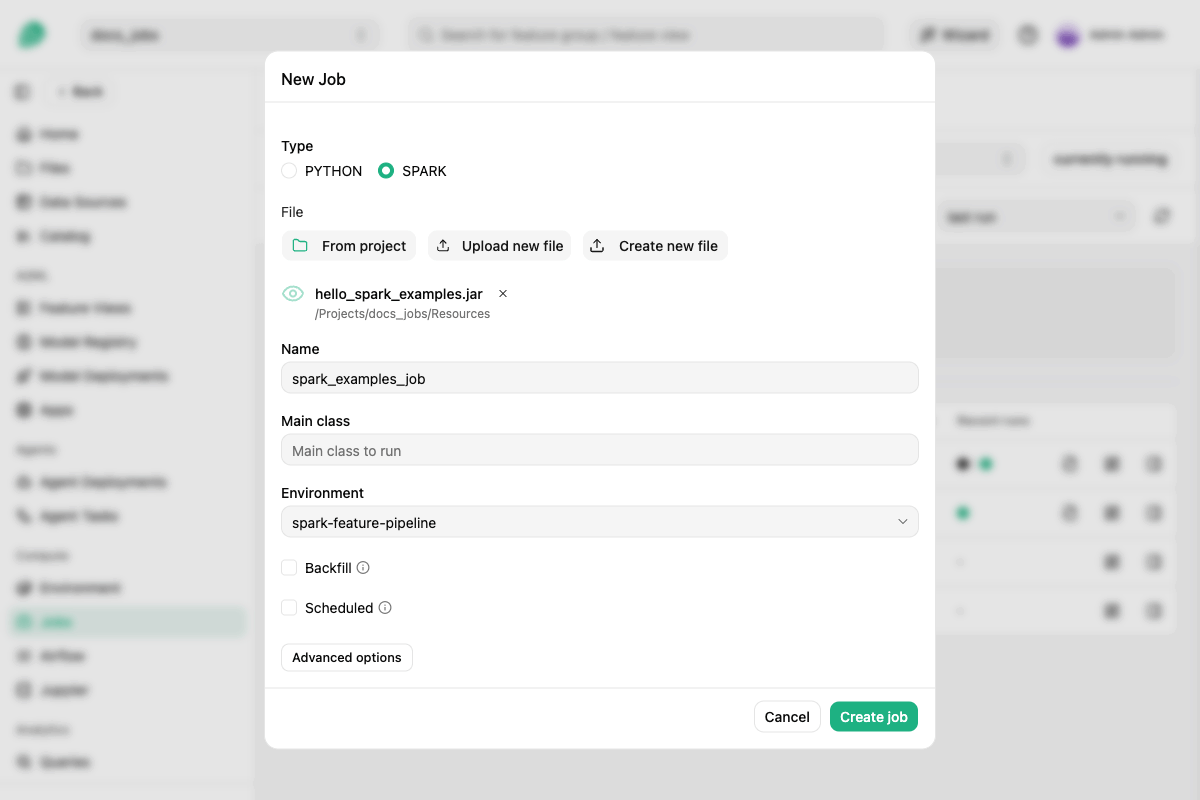
Task: Click the Hopsworks logo in the top-left corner
Action: [x=31, y=35]
